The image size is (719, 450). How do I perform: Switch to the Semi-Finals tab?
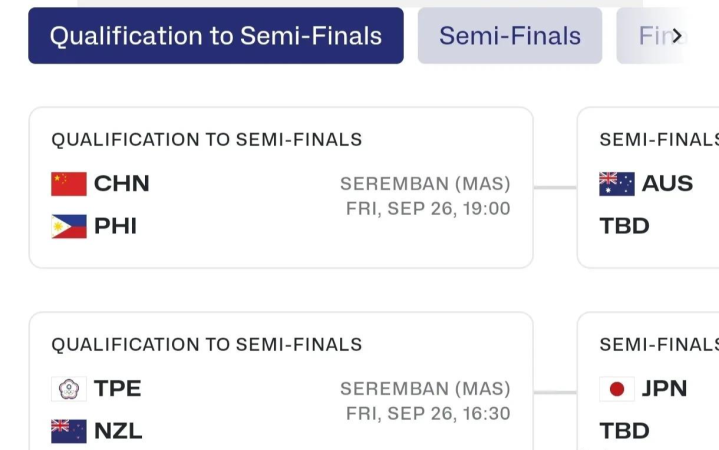tap(510, 35)
